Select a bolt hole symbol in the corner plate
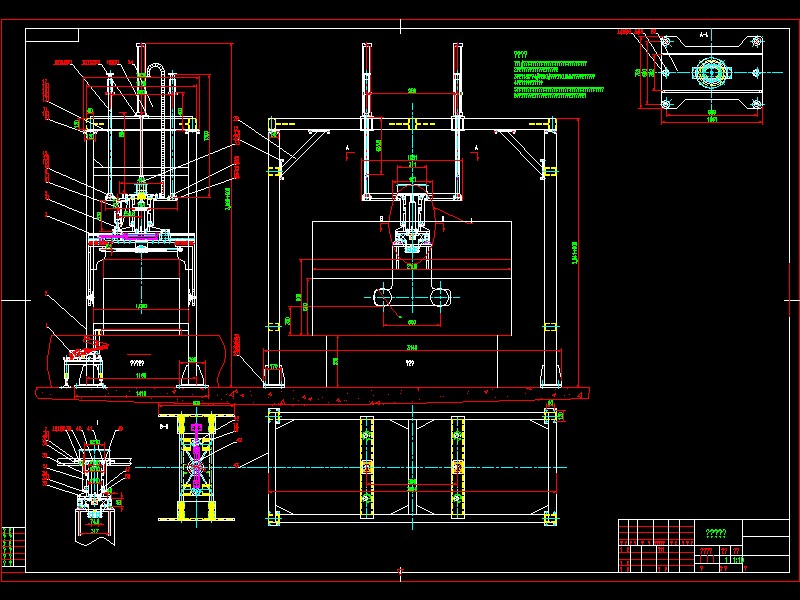This screenshot has height=600, width=800. [667, 42]
